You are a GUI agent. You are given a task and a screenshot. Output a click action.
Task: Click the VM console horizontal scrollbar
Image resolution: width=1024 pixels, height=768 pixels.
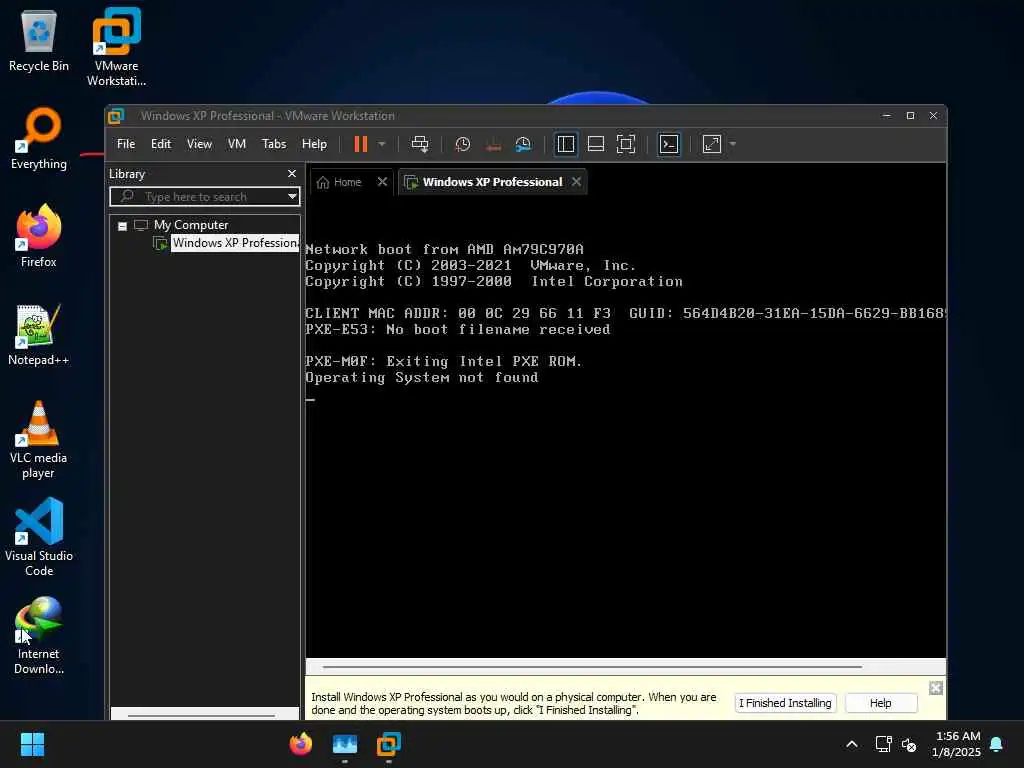point(592,667)
